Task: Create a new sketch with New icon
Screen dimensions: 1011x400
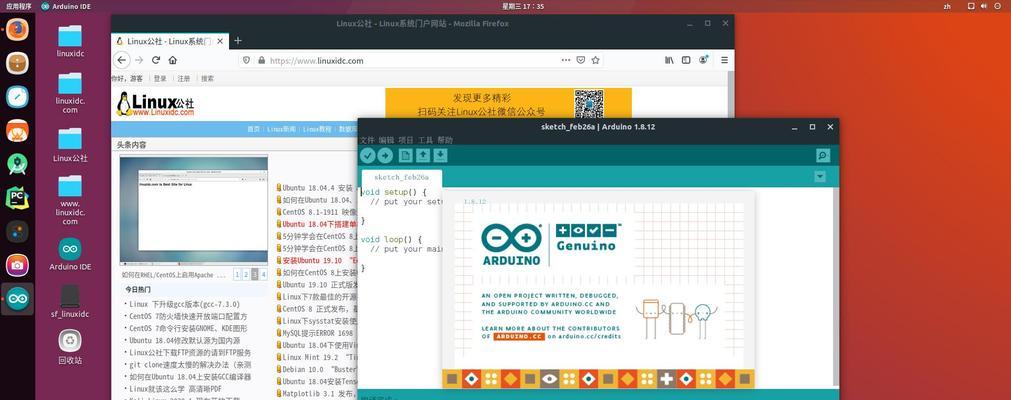Action: pyautogui.click(x=406, y=155)
